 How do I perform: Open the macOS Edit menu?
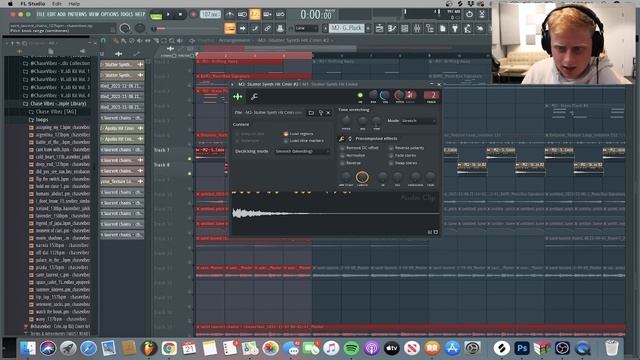click(57, 4)
